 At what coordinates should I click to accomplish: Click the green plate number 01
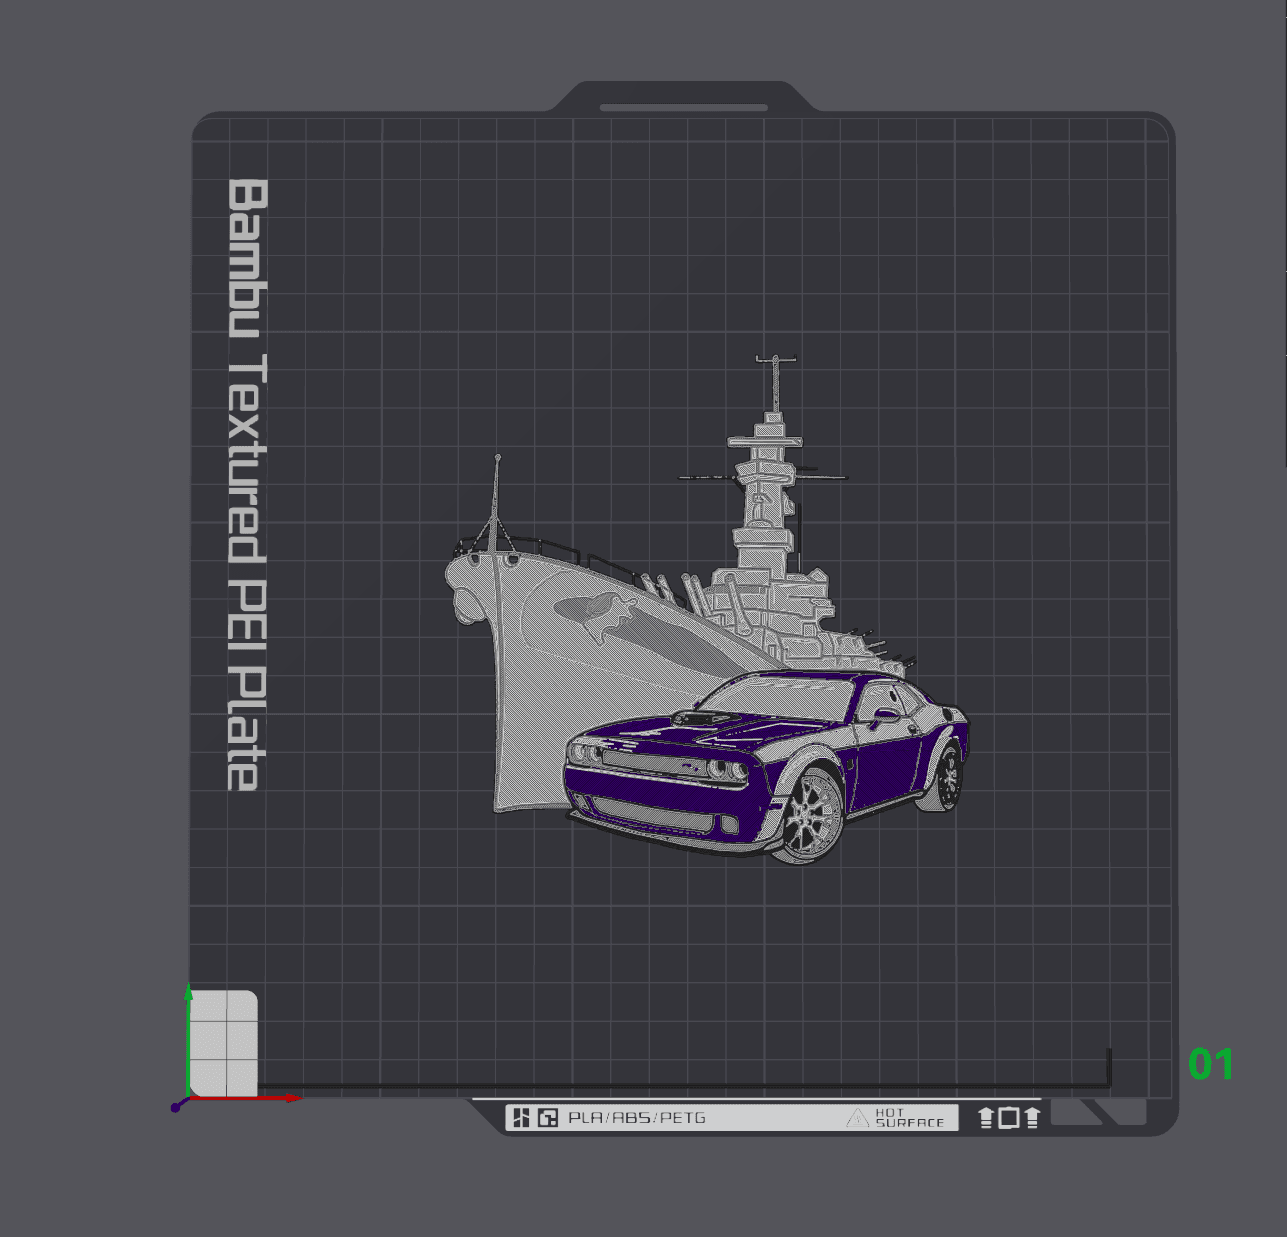pyautogui.click(x=1211, y=1064)
